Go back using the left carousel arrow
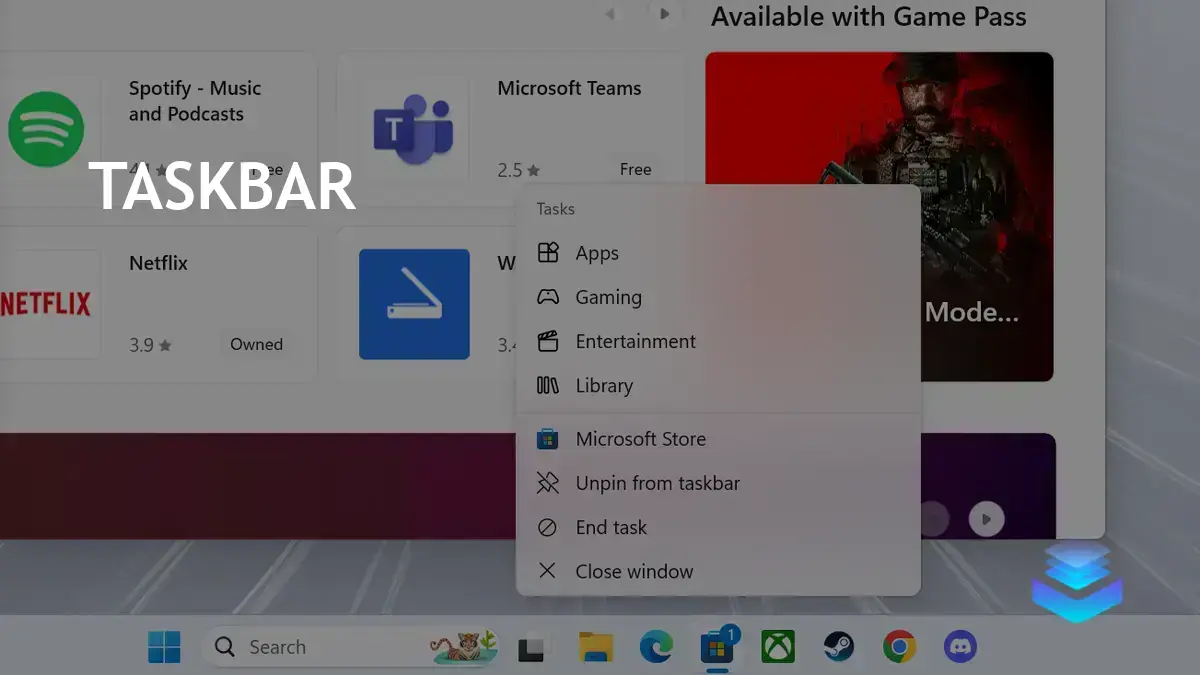1200x675 pixels. tap(610, 14)
